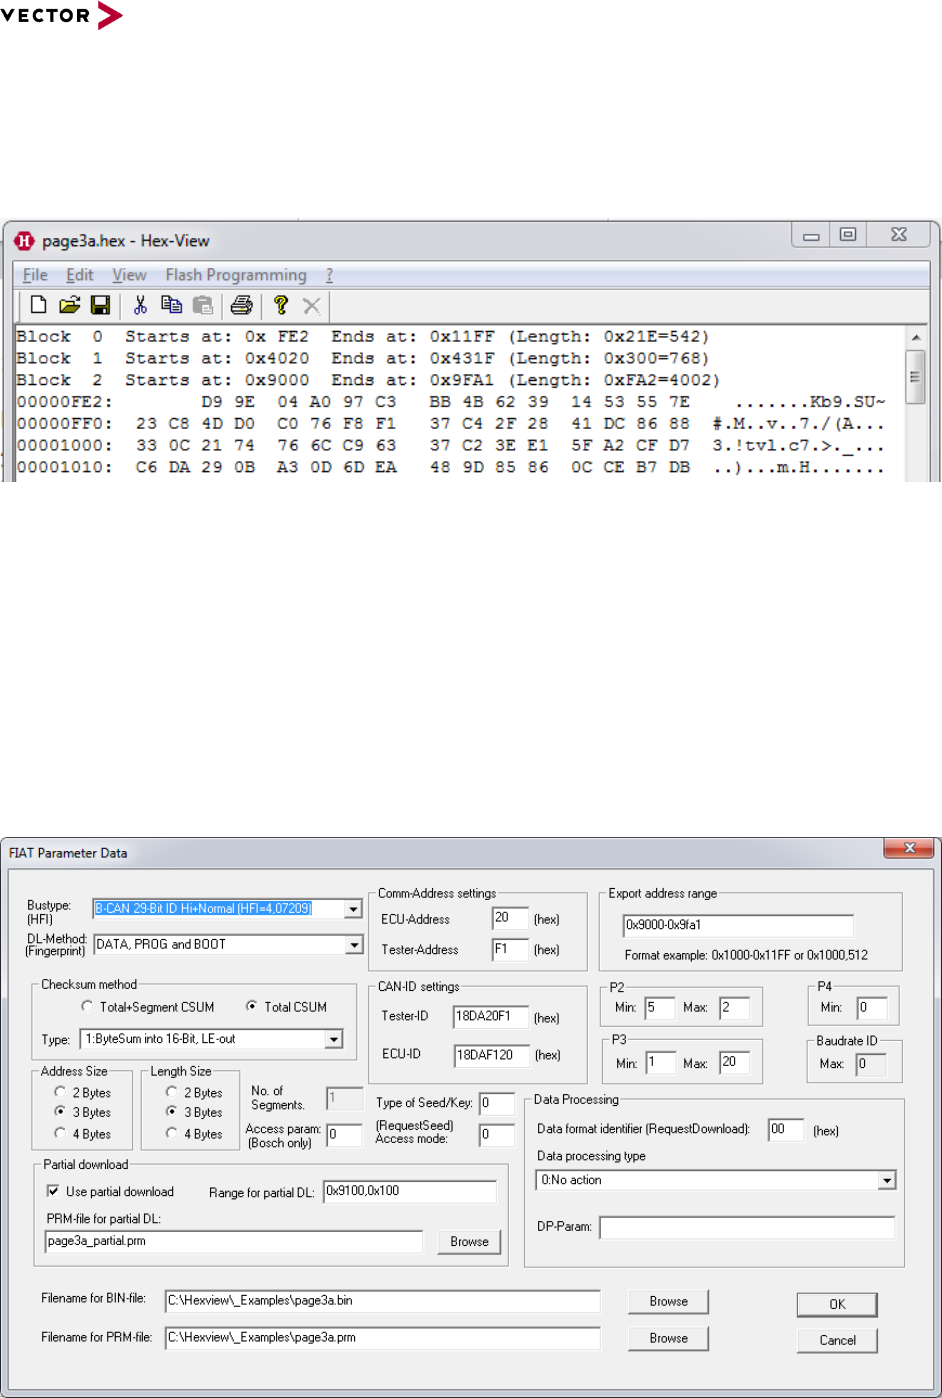Click the Hex-View vertical scrollbar thumb

click(916, 377)
